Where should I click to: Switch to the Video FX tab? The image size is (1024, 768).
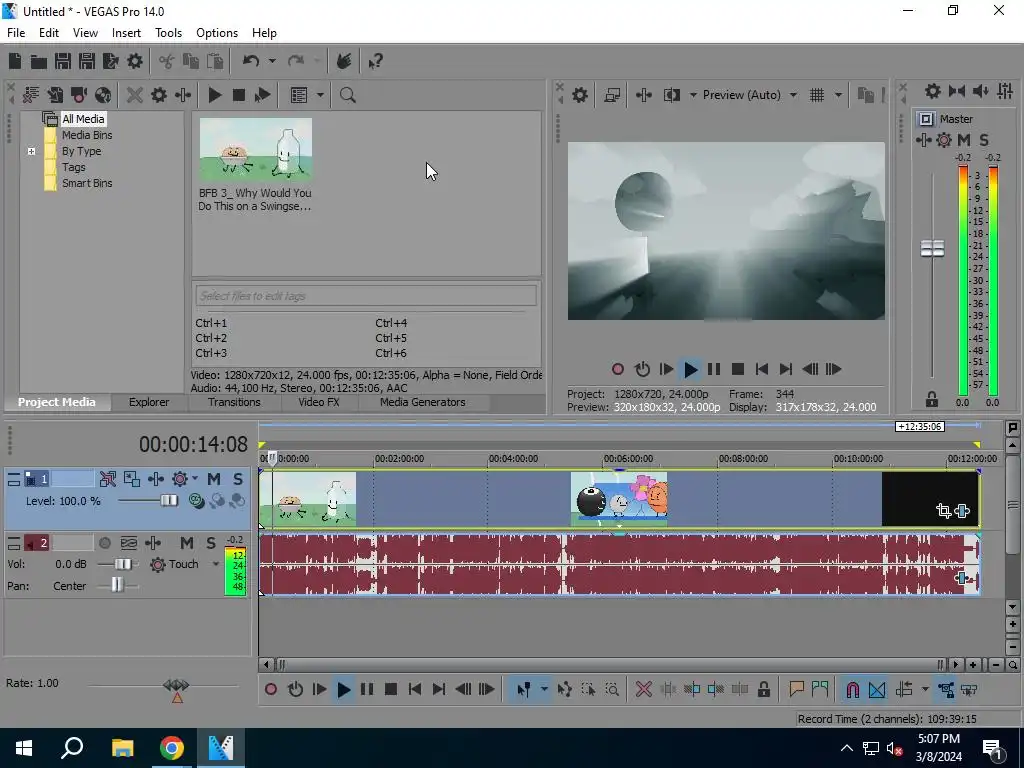[319, 402]
